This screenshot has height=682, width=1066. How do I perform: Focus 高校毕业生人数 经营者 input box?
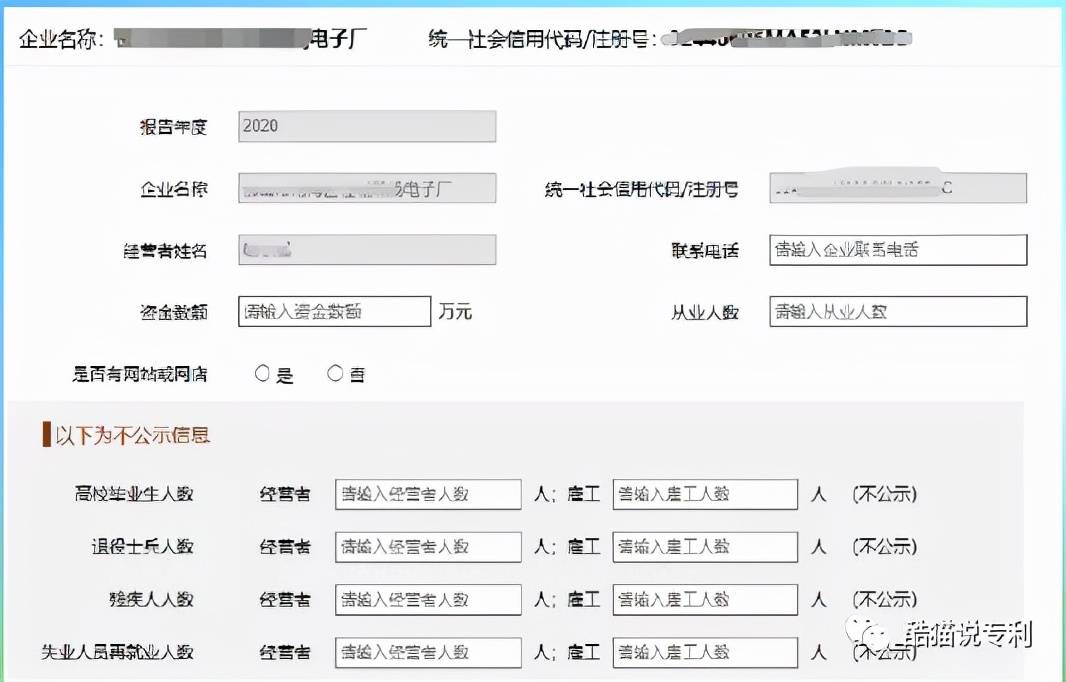tap(428, 494)
